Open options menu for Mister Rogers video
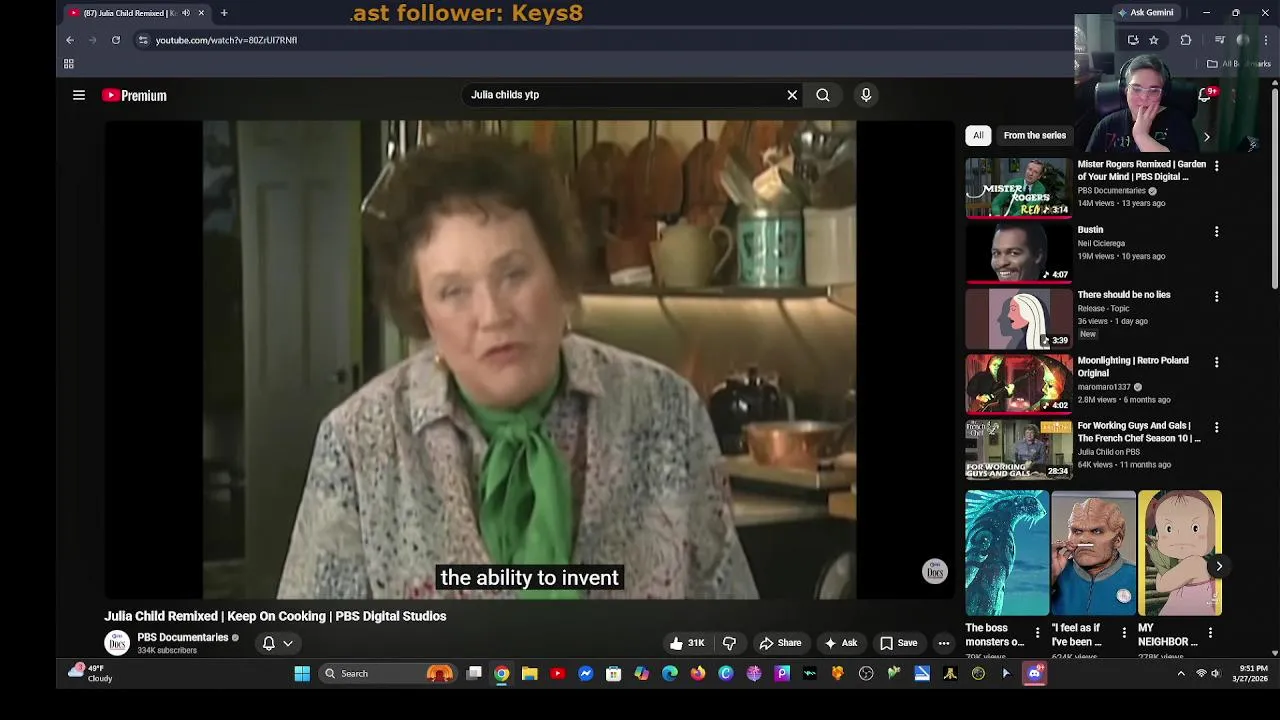The image size is (1280, 720). click(1216, 166)
